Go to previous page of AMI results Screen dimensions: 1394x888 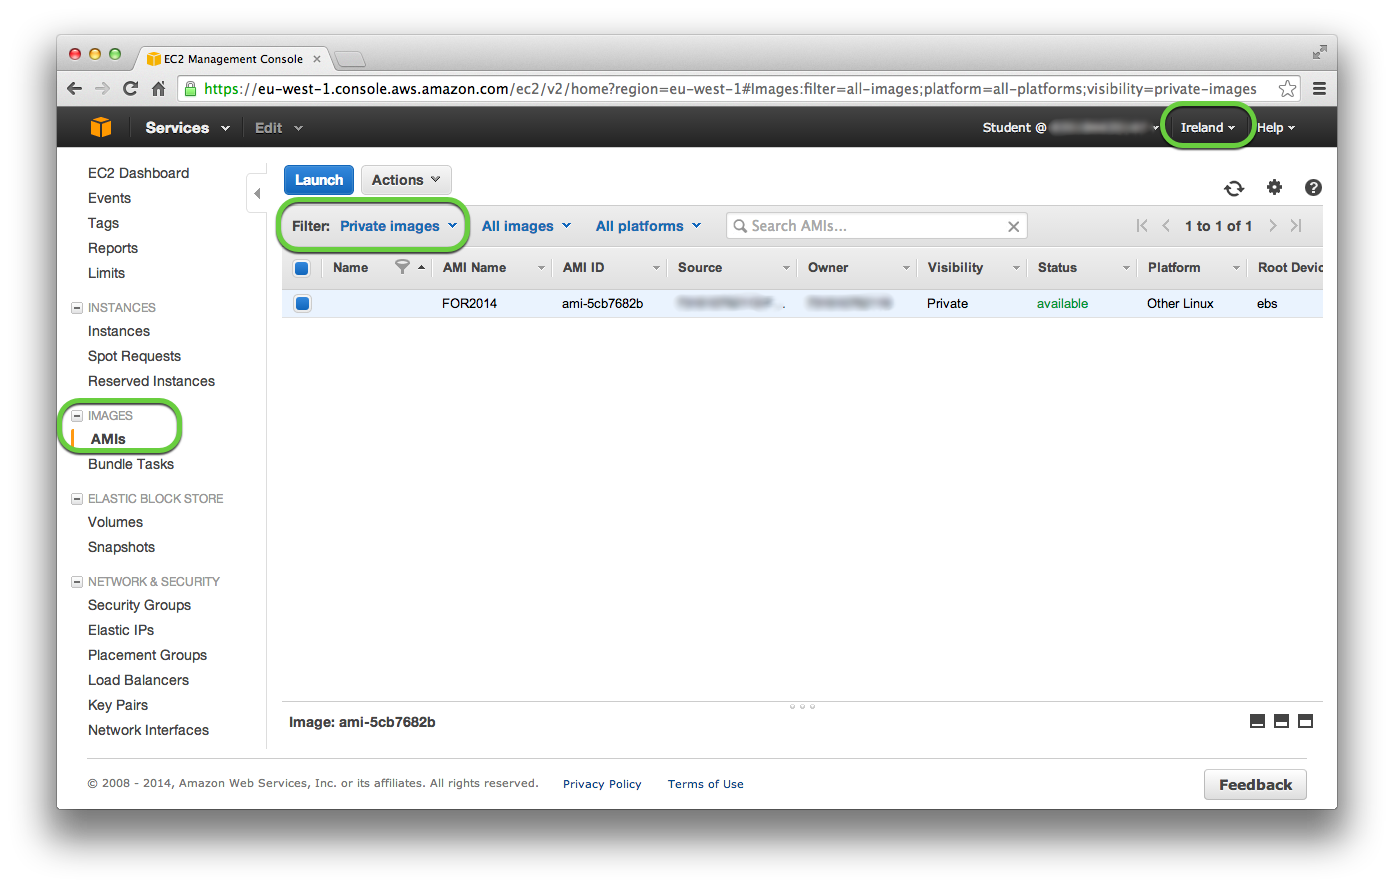1166,226
